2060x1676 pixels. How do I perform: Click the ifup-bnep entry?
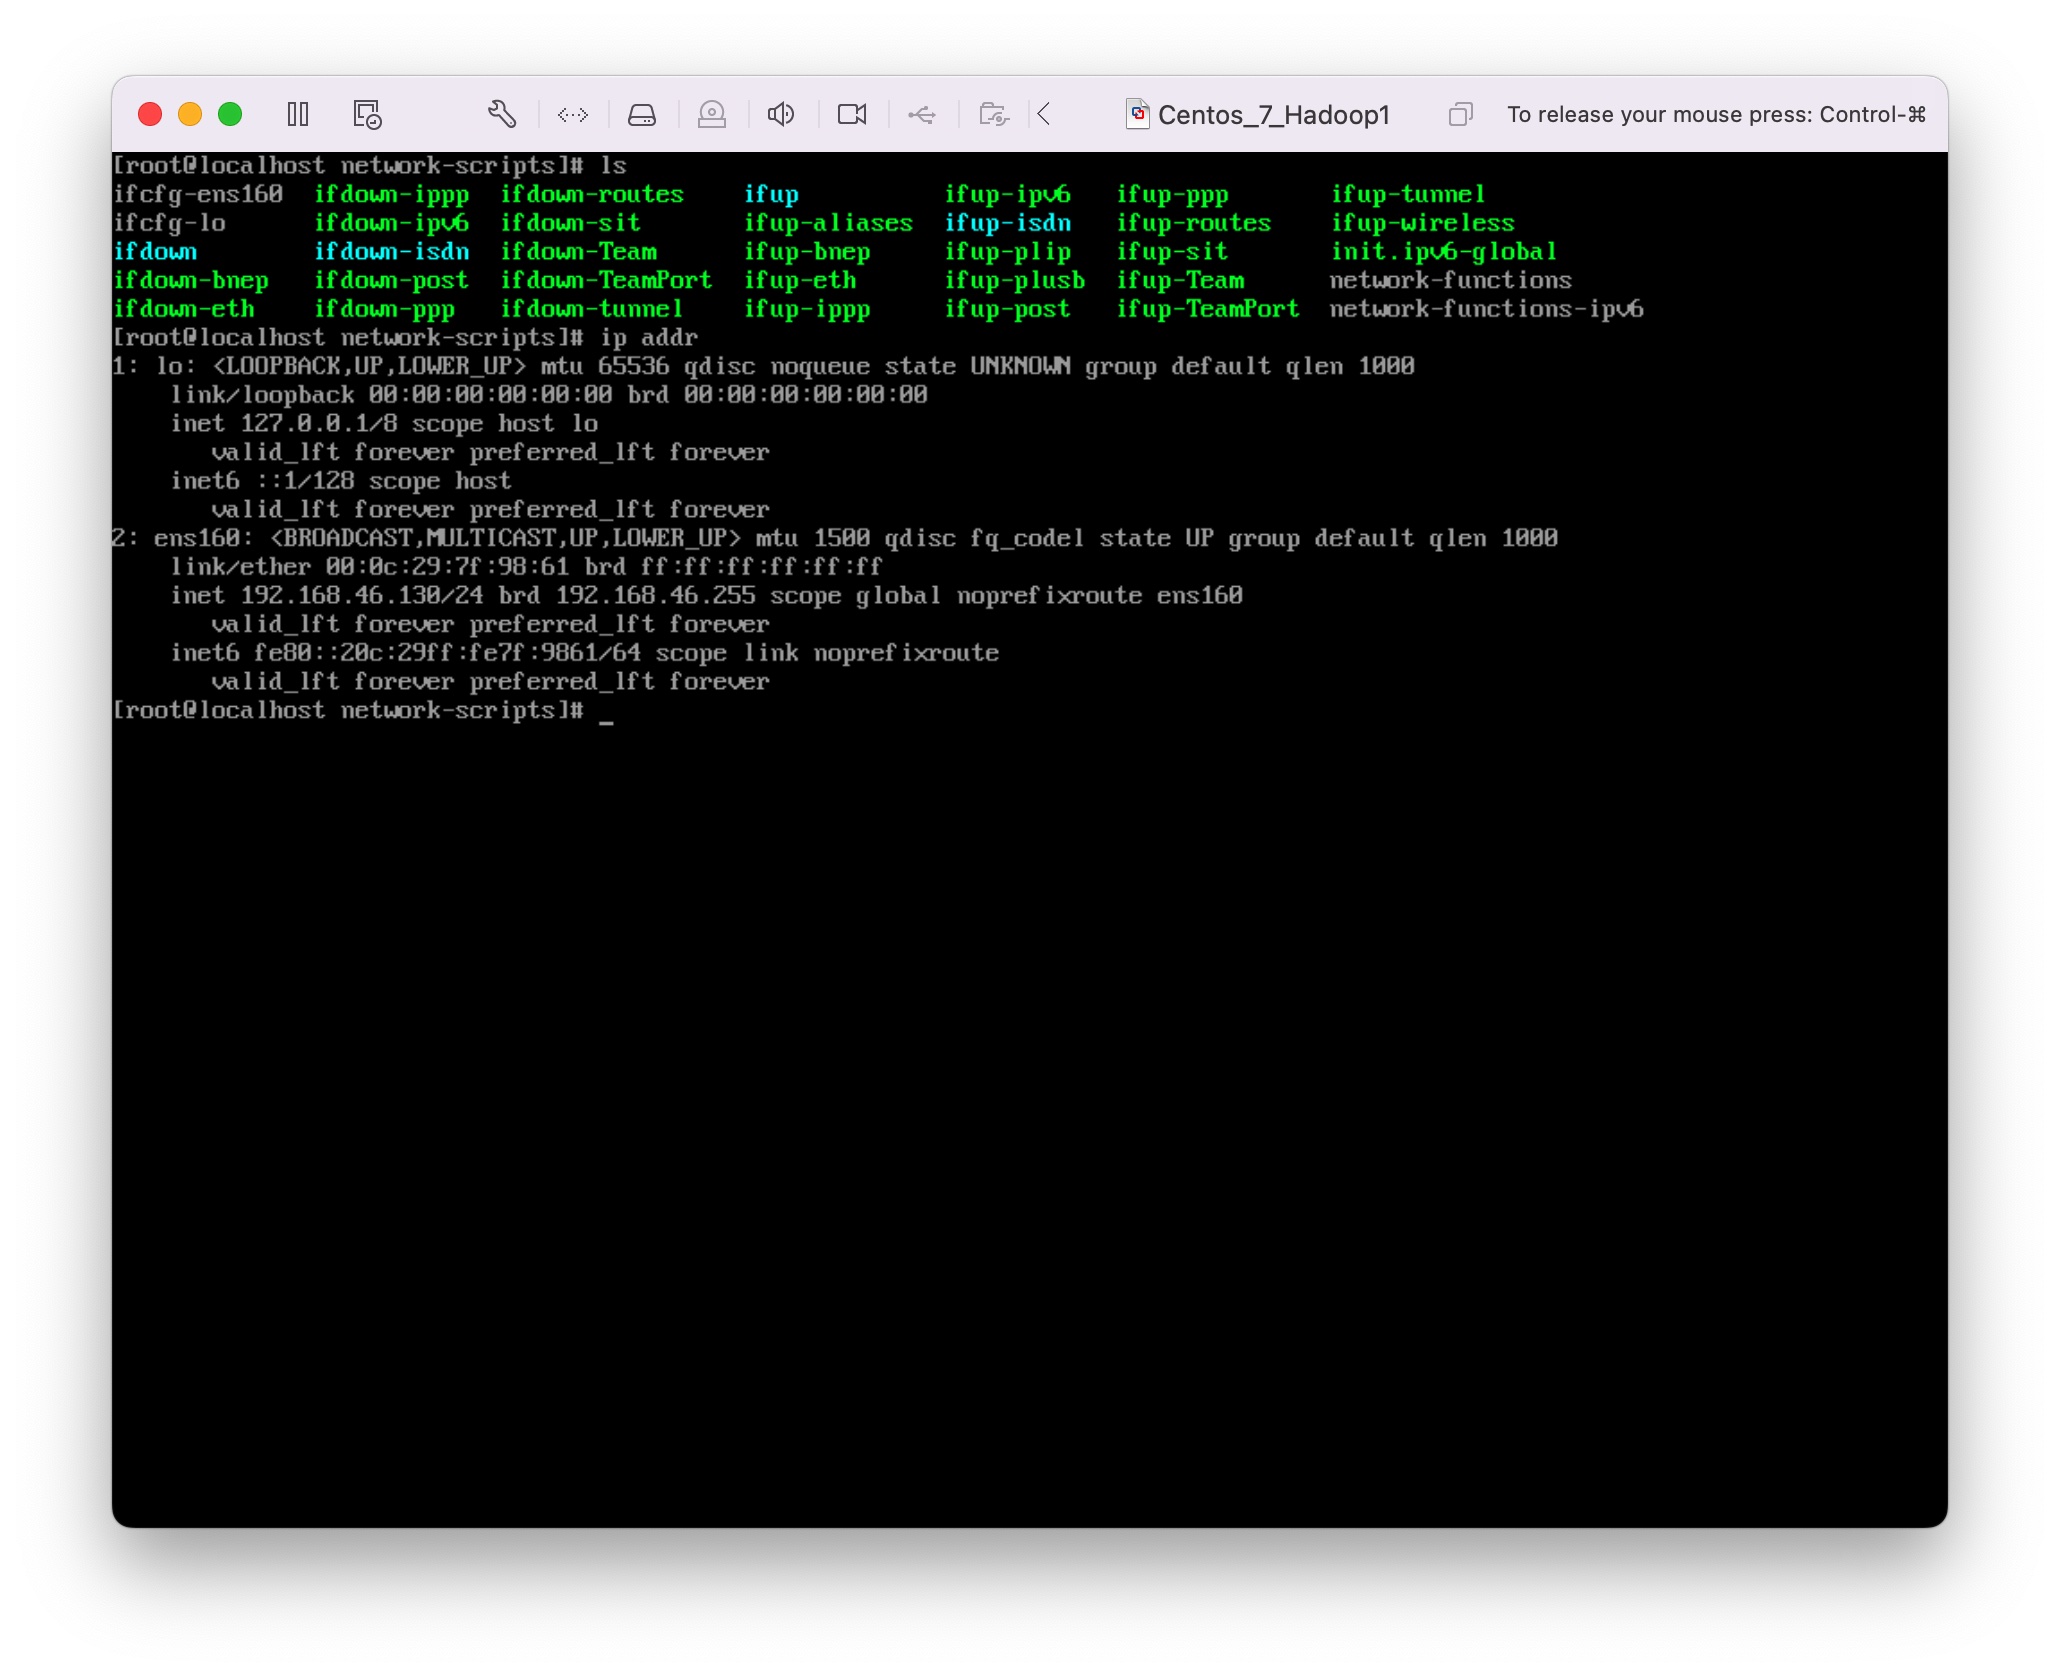[x=807, y=251]
